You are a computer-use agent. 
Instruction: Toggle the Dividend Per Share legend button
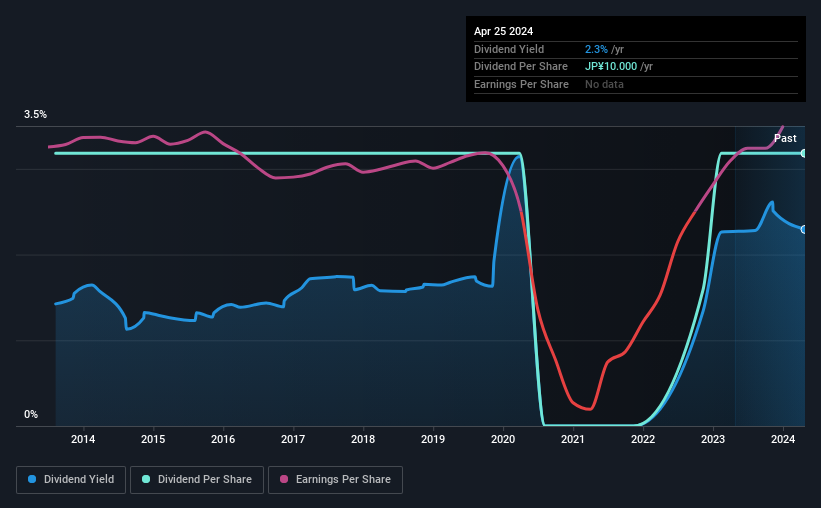[x=197, y=480]
